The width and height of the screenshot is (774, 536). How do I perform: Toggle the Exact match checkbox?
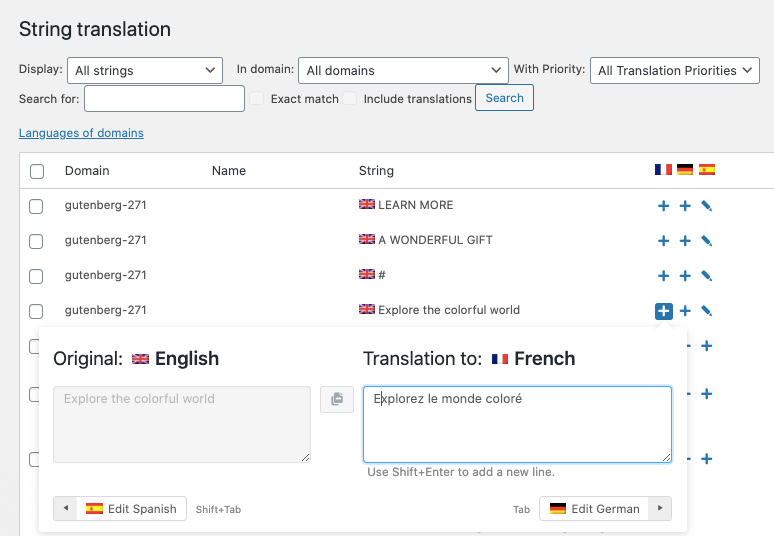point(257,99)
